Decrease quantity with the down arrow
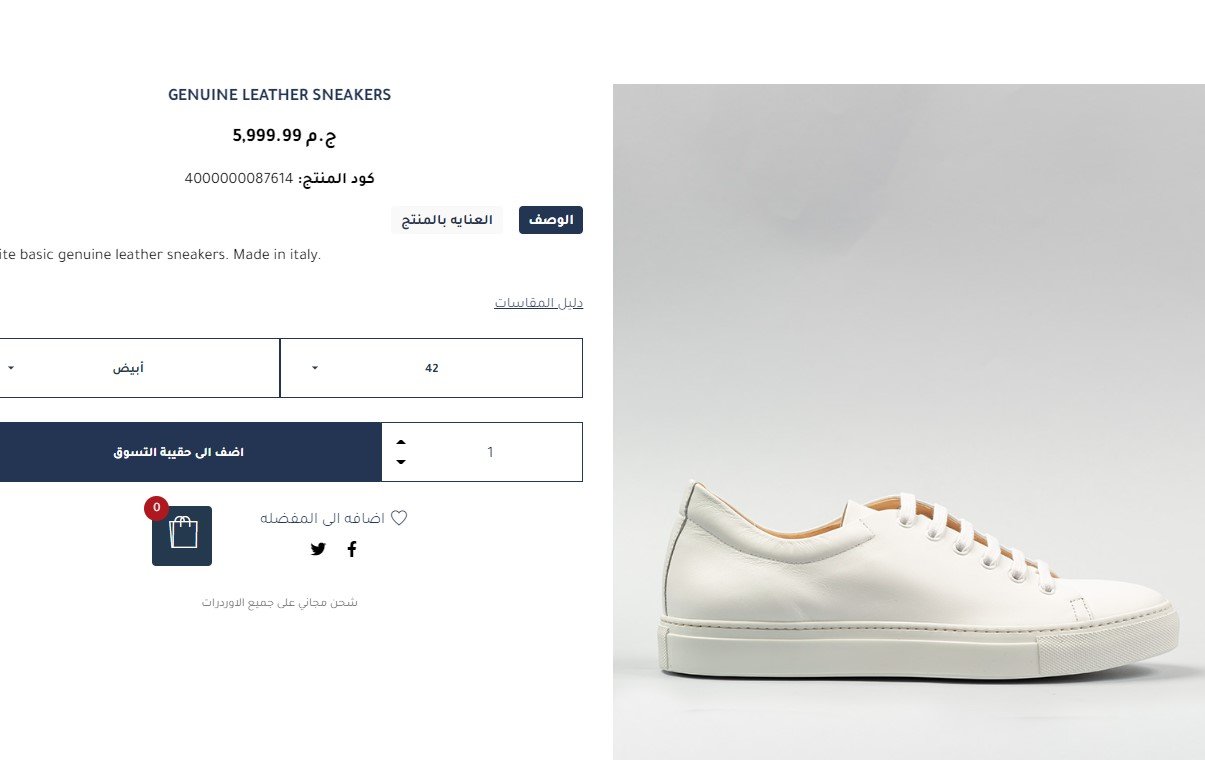The image size is (1205, 760). (x=401, y=462)
